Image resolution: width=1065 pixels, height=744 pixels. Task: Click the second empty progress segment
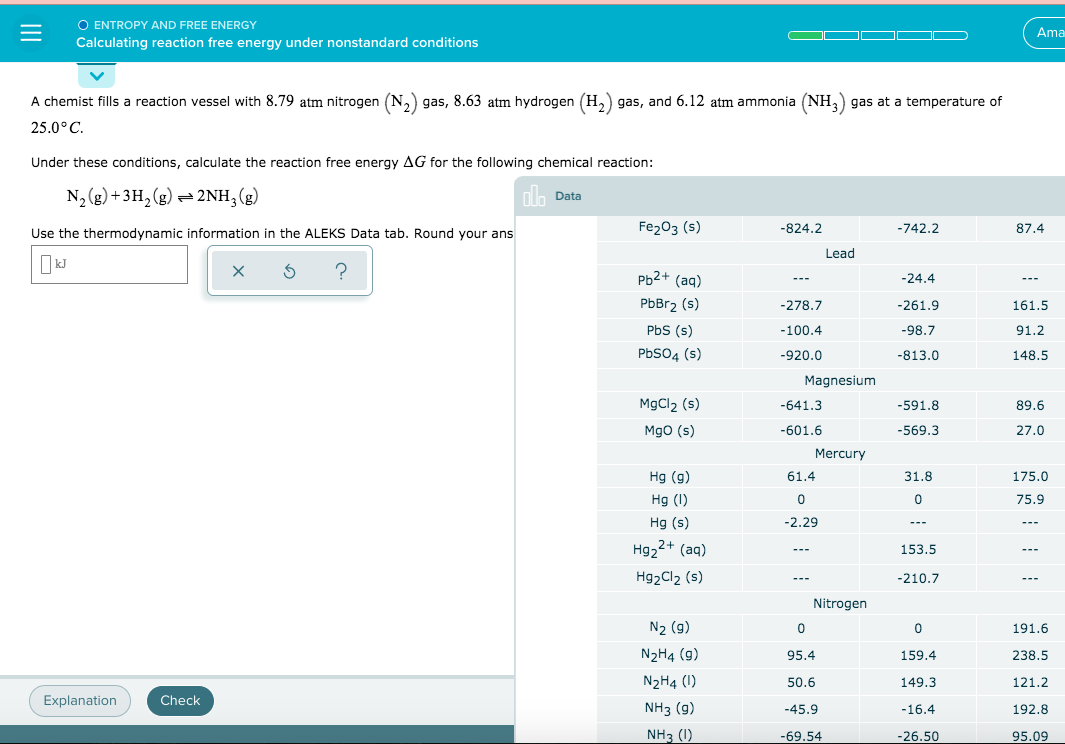(x=840, y=35)
